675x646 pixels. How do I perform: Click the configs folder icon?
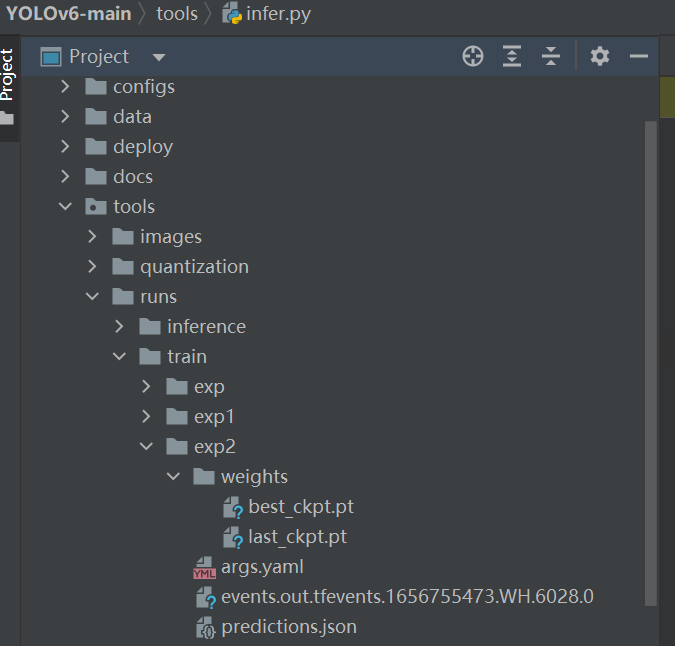point(96,87)
